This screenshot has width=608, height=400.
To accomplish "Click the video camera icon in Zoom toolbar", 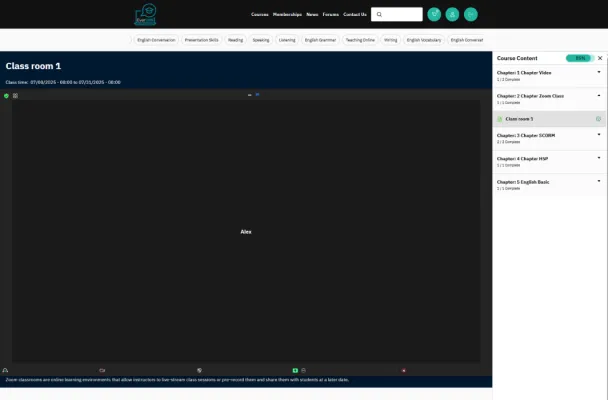I will pos(102,370).
